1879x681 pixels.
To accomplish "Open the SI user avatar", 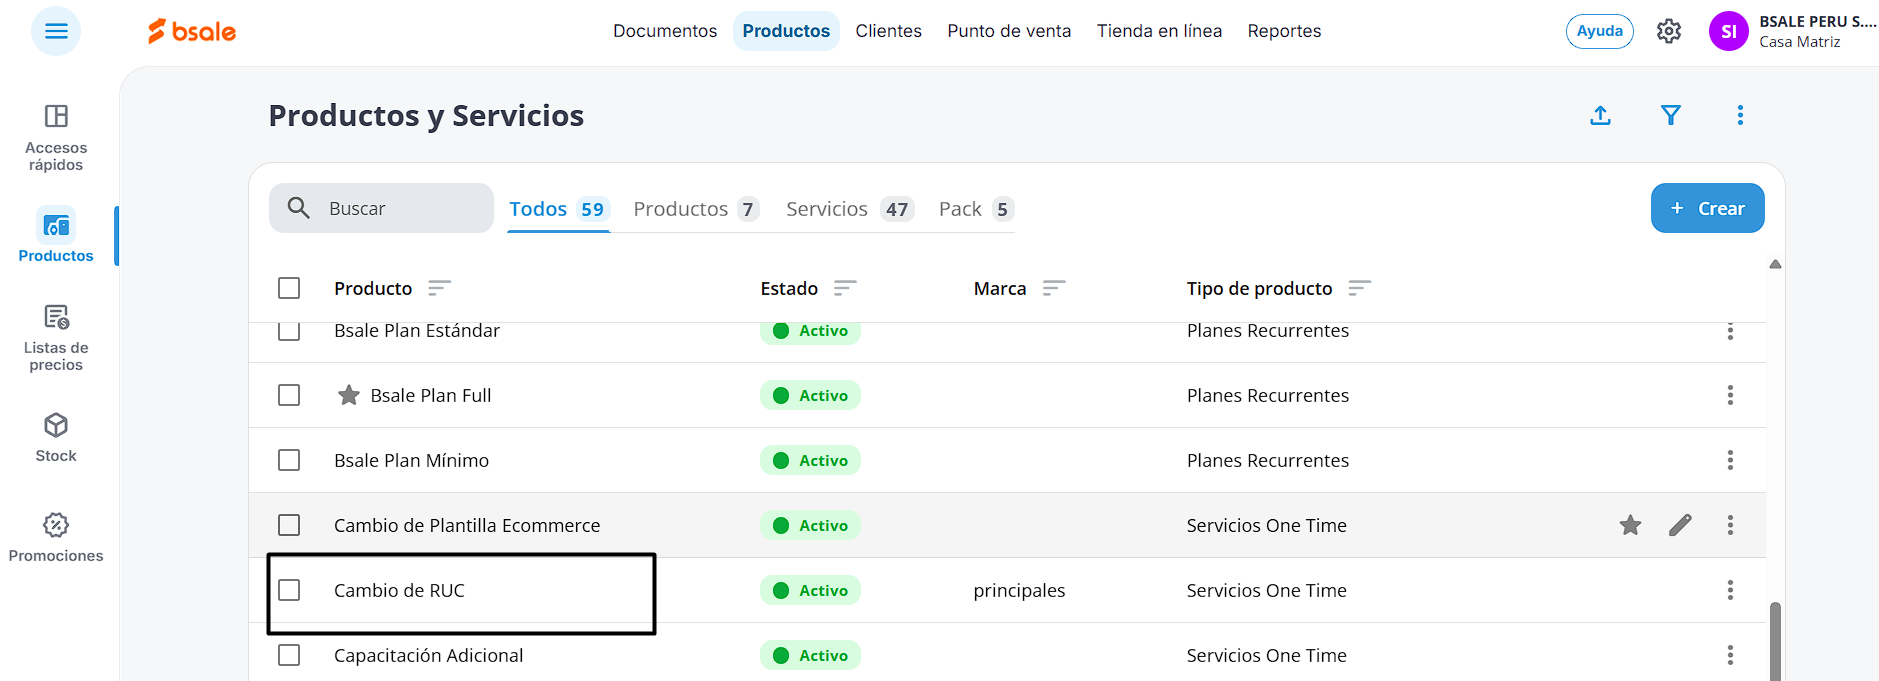I will 1728,31.
